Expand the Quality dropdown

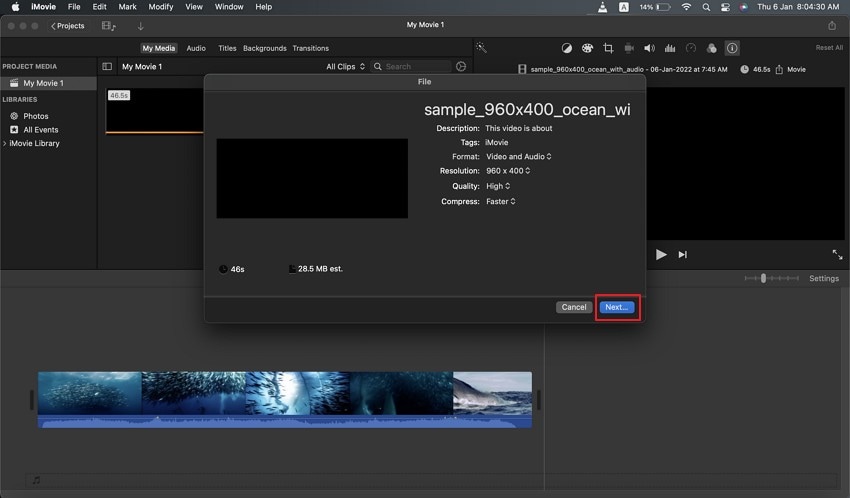[498, 186]
